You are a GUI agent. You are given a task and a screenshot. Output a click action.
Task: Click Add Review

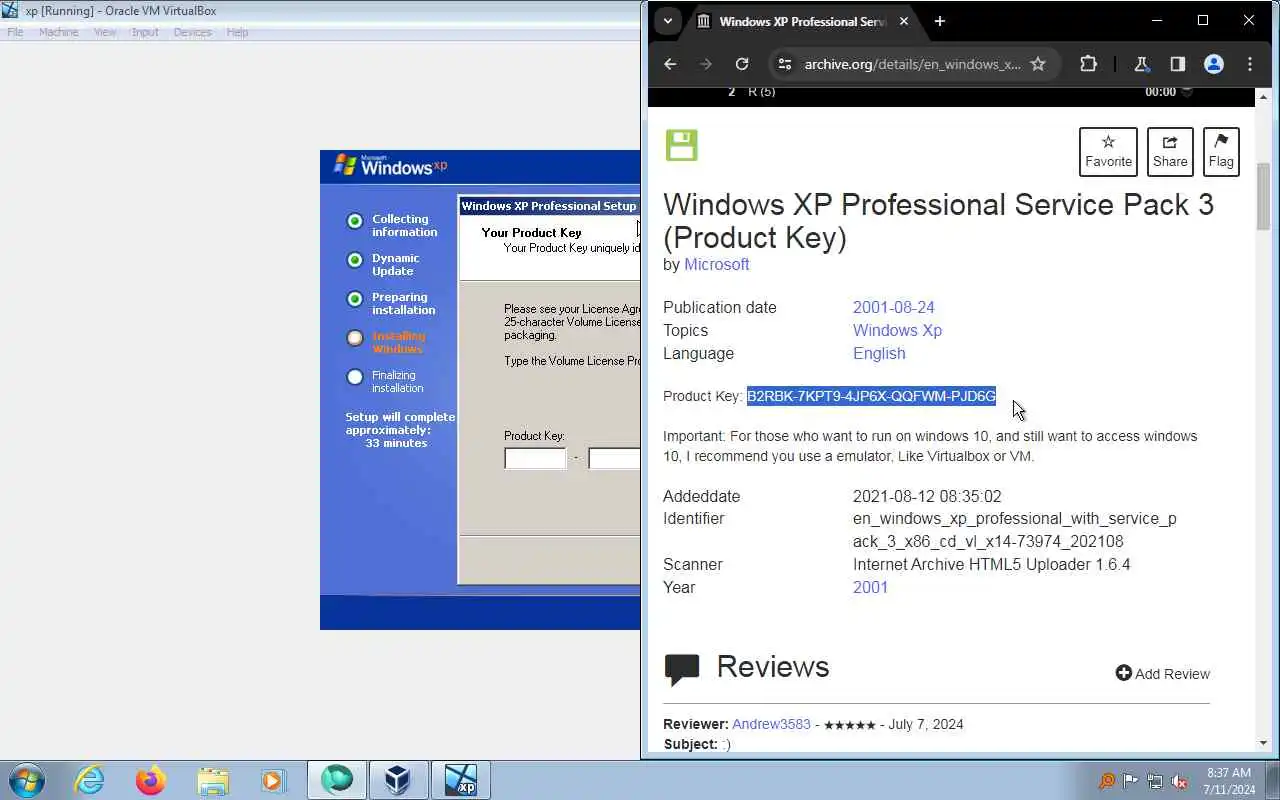click(x=1162, y=674)
